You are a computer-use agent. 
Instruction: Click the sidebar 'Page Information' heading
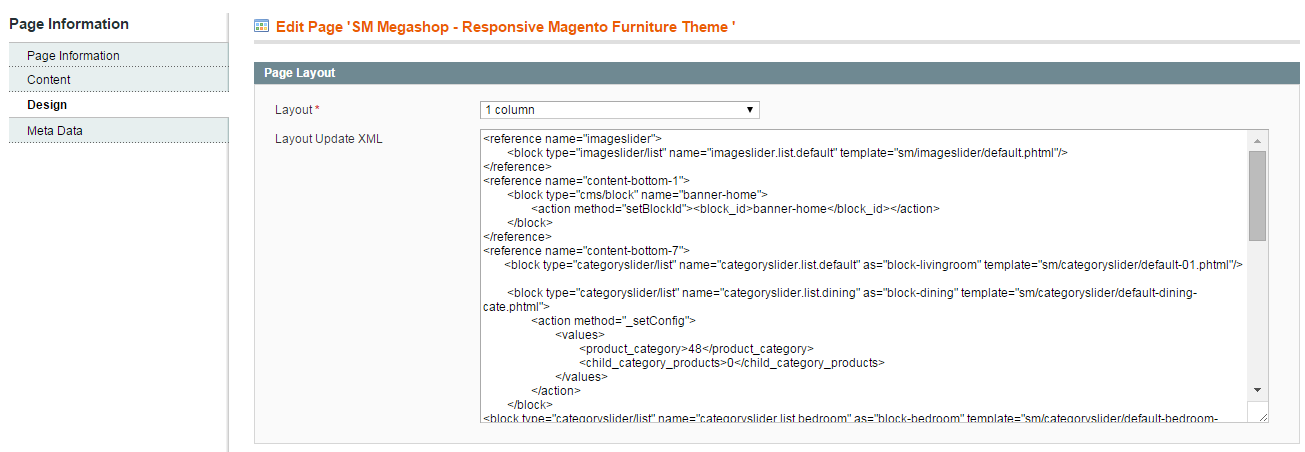tap(69, 24)
